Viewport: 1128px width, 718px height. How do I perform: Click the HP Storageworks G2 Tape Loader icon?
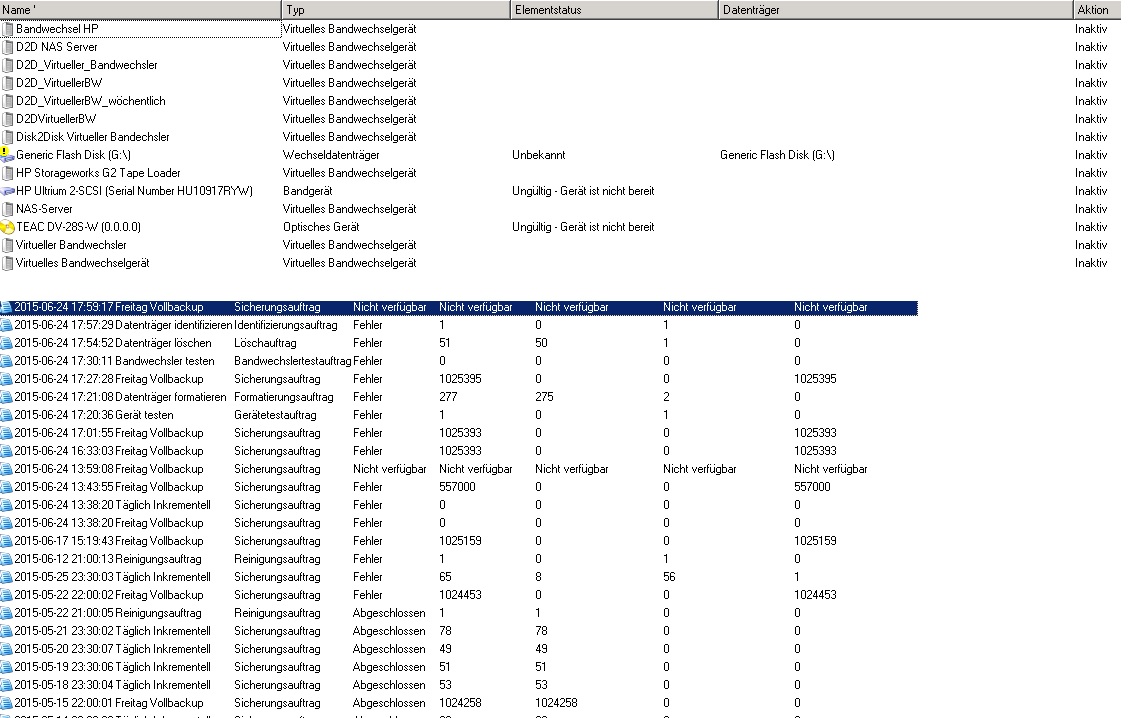tap(8, 173)
